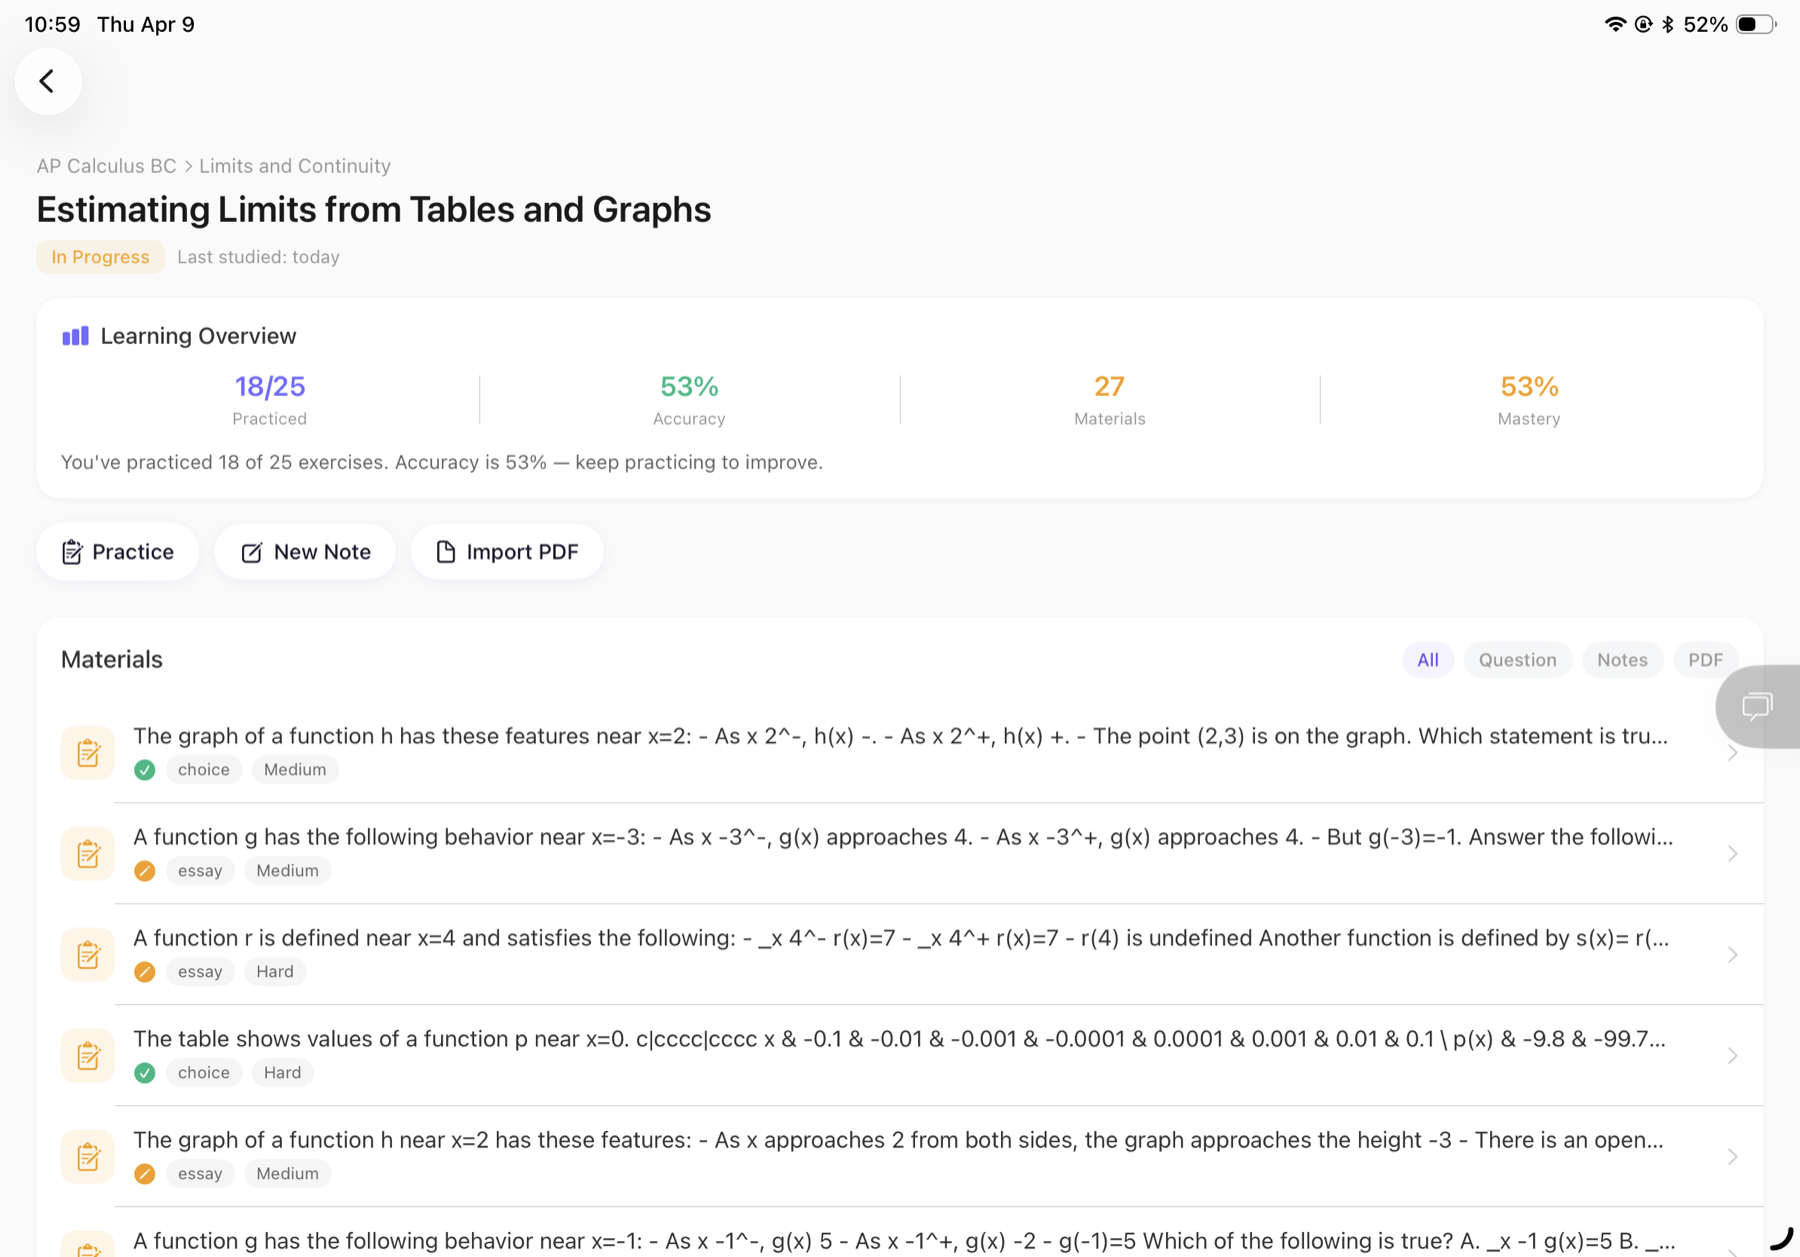Click orange status badge on 'function r' question
Viewport: 1800px width, 1257px height.
coord(145,972)
